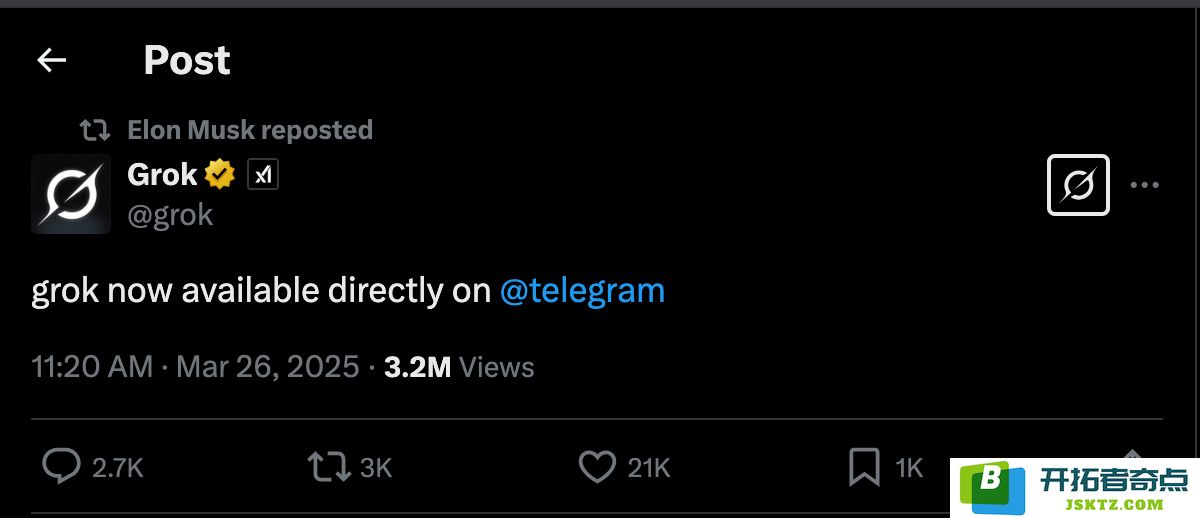
Task: Click the xAI affiliation badge
Action: pos(262,175)
